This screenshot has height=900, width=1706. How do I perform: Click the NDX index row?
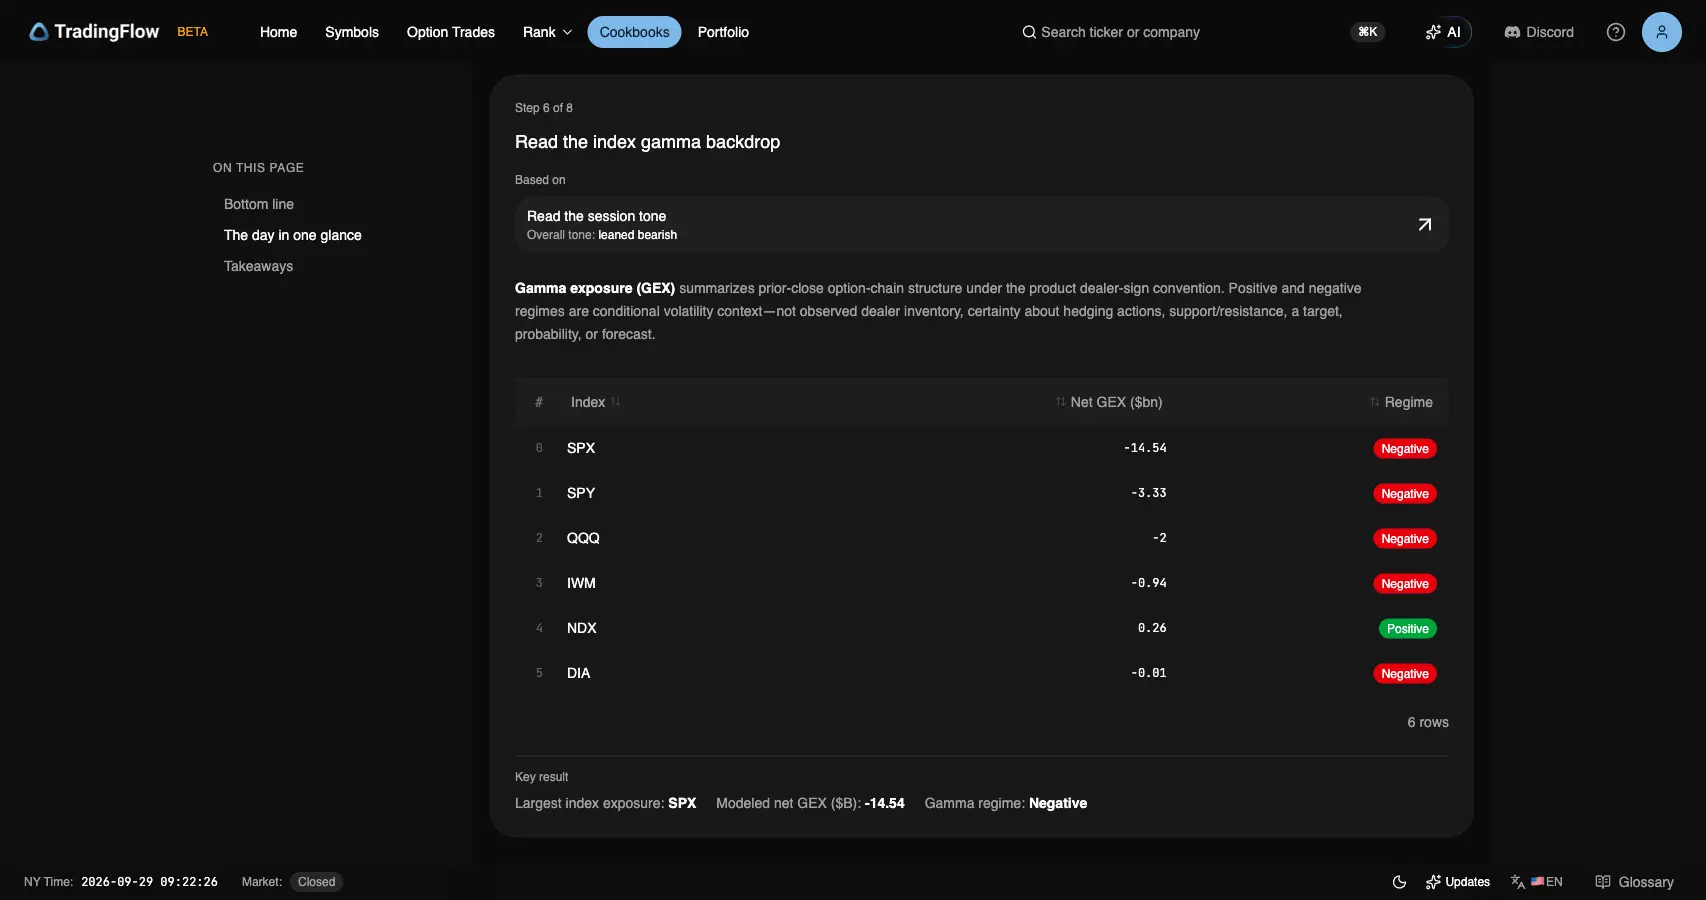pos(981,628)
